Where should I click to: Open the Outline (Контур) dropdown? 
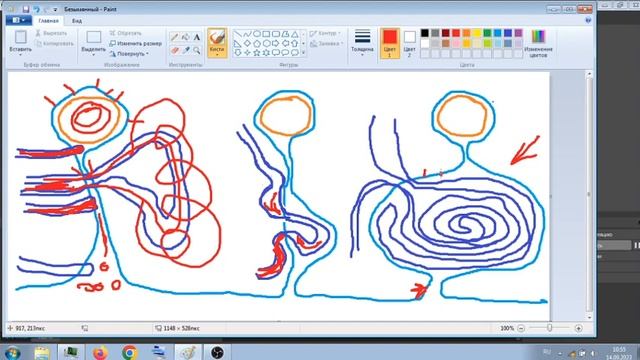[325, 33]
